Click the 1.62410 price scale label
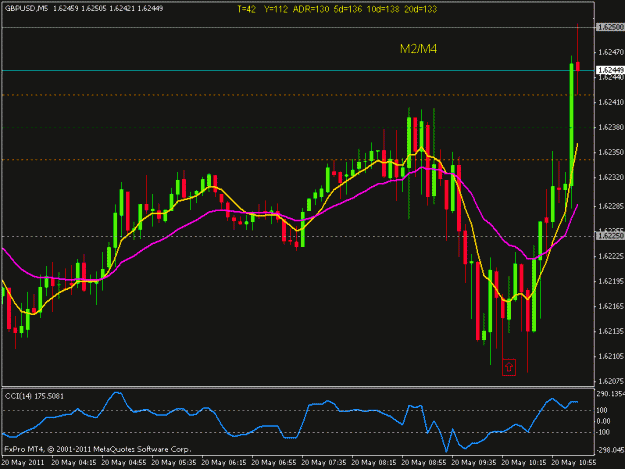This screenshot has height=469, width=625. 611,102
